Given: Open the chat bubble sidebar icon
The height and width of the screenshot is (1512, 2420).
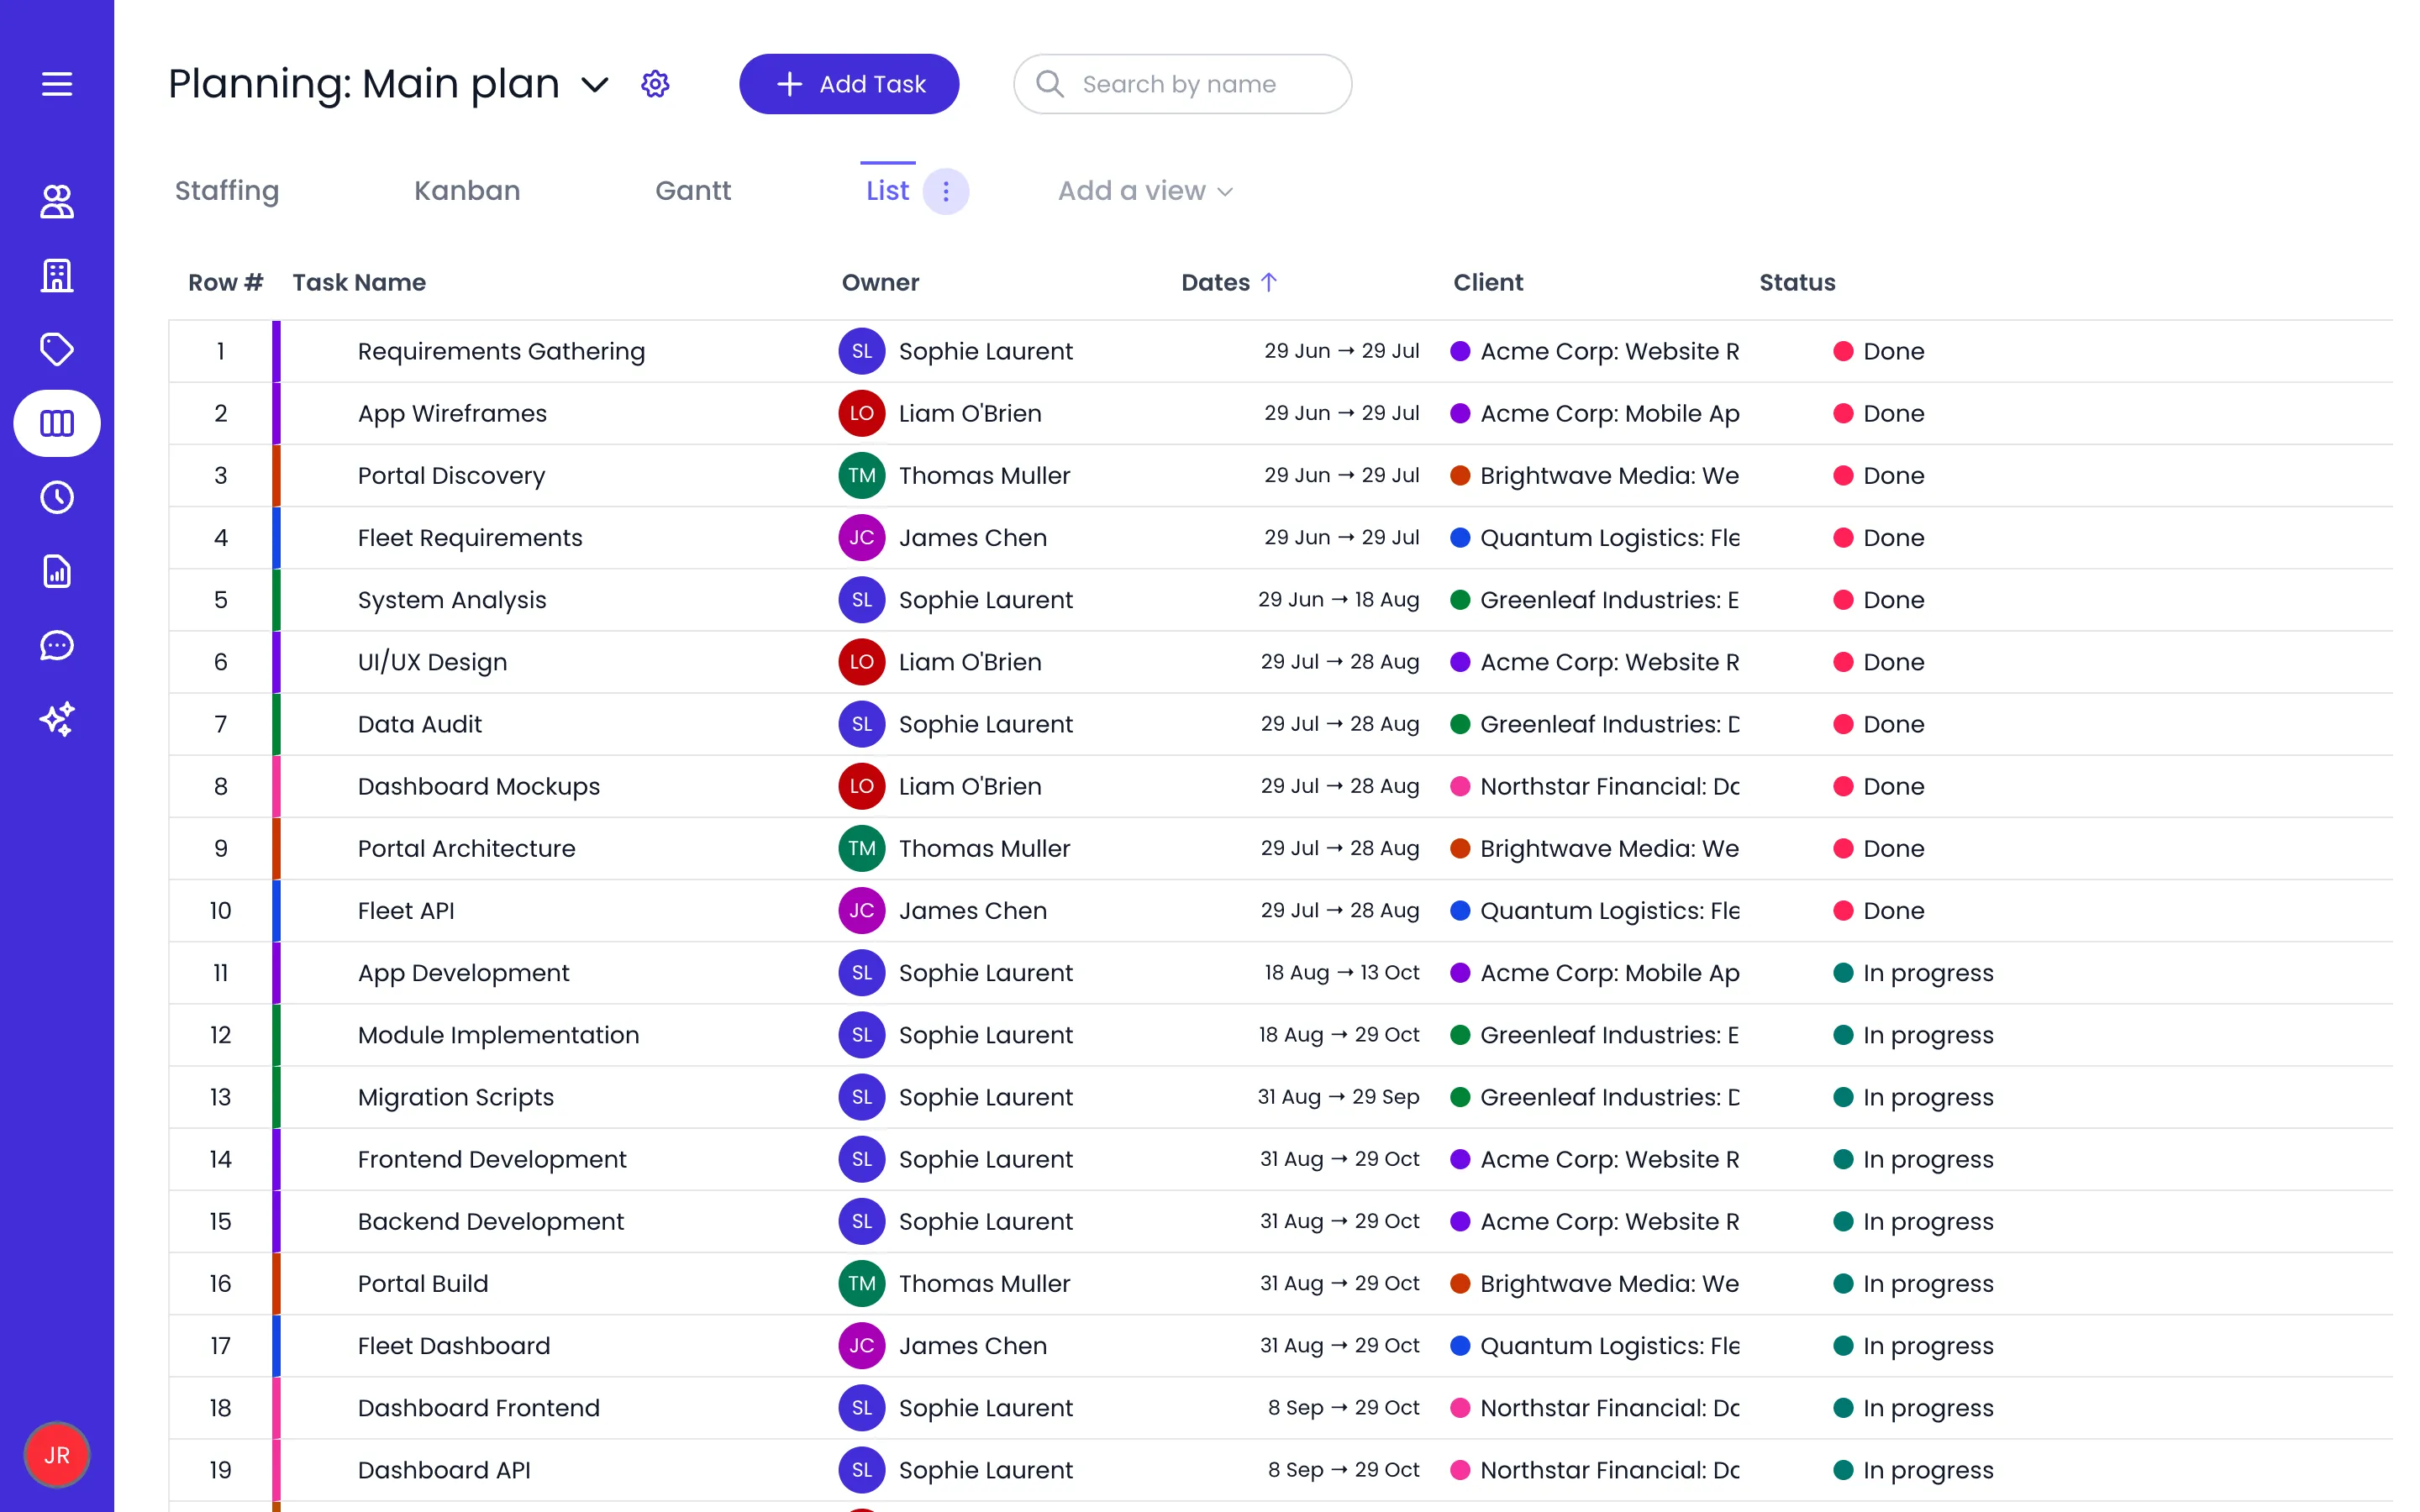Looking at the screenshot, I should pyautogui.click(x=57, y=645).
